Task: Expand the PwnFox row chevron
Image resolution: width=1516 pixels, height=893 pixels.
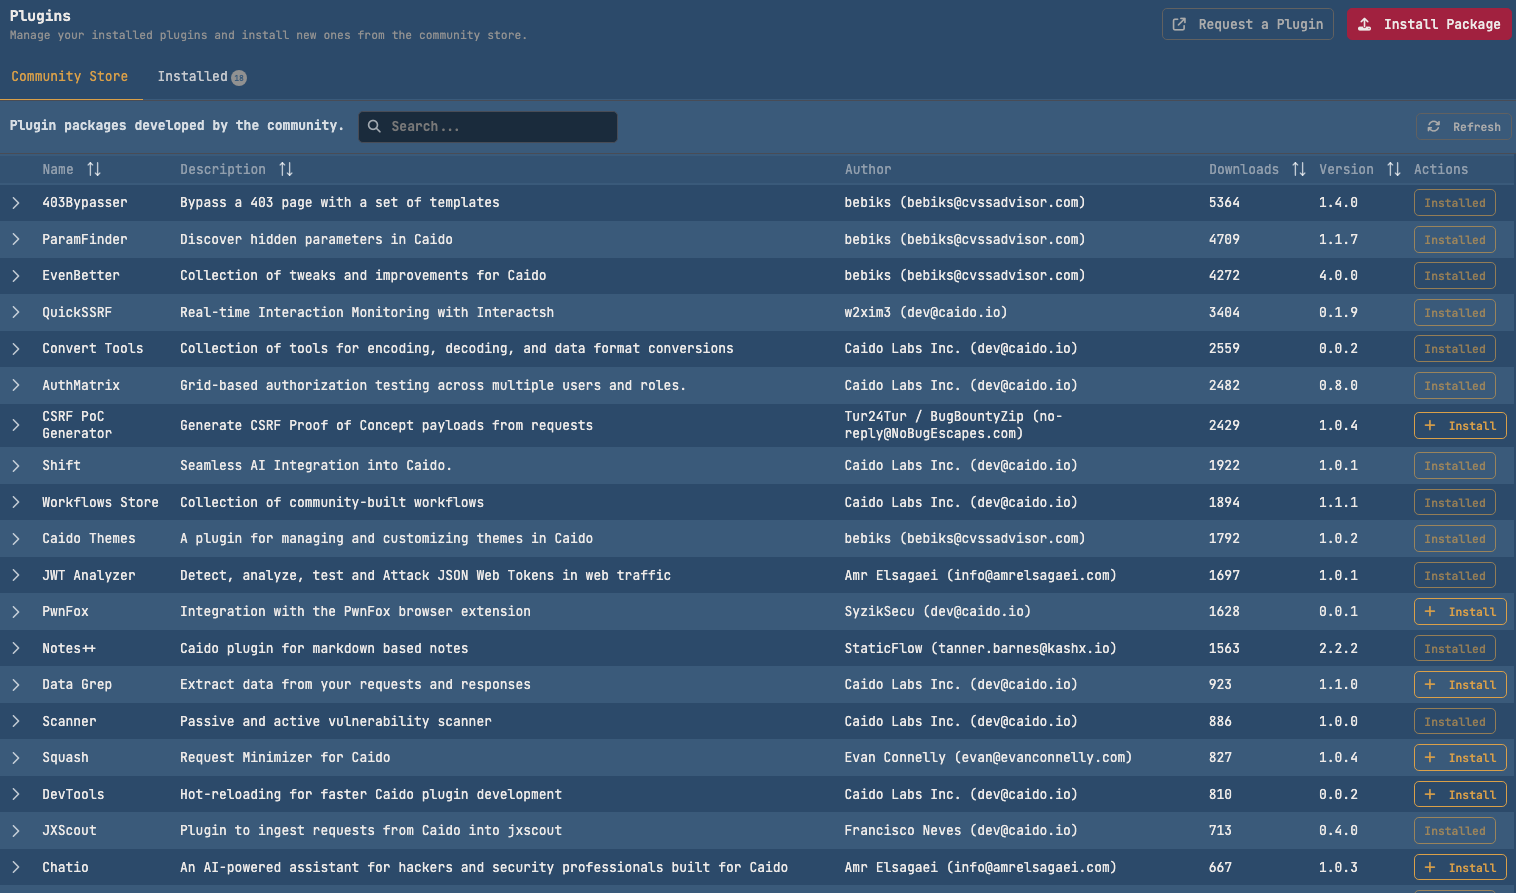Action: [16, 612]
